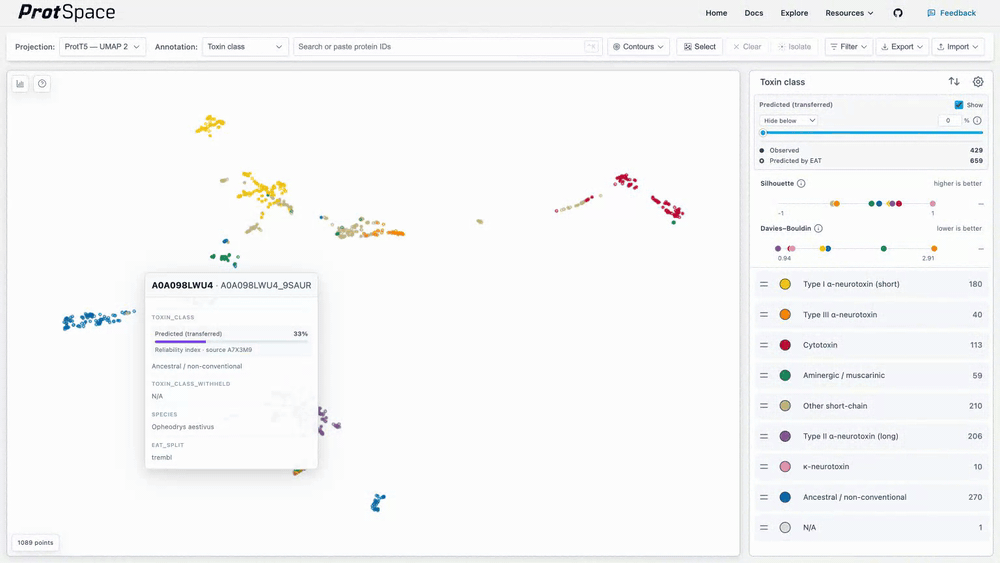Toggle κ-neurotoxin pink swatch
This screenshot has height=563, width=1000.
click(x=785, y=467)
